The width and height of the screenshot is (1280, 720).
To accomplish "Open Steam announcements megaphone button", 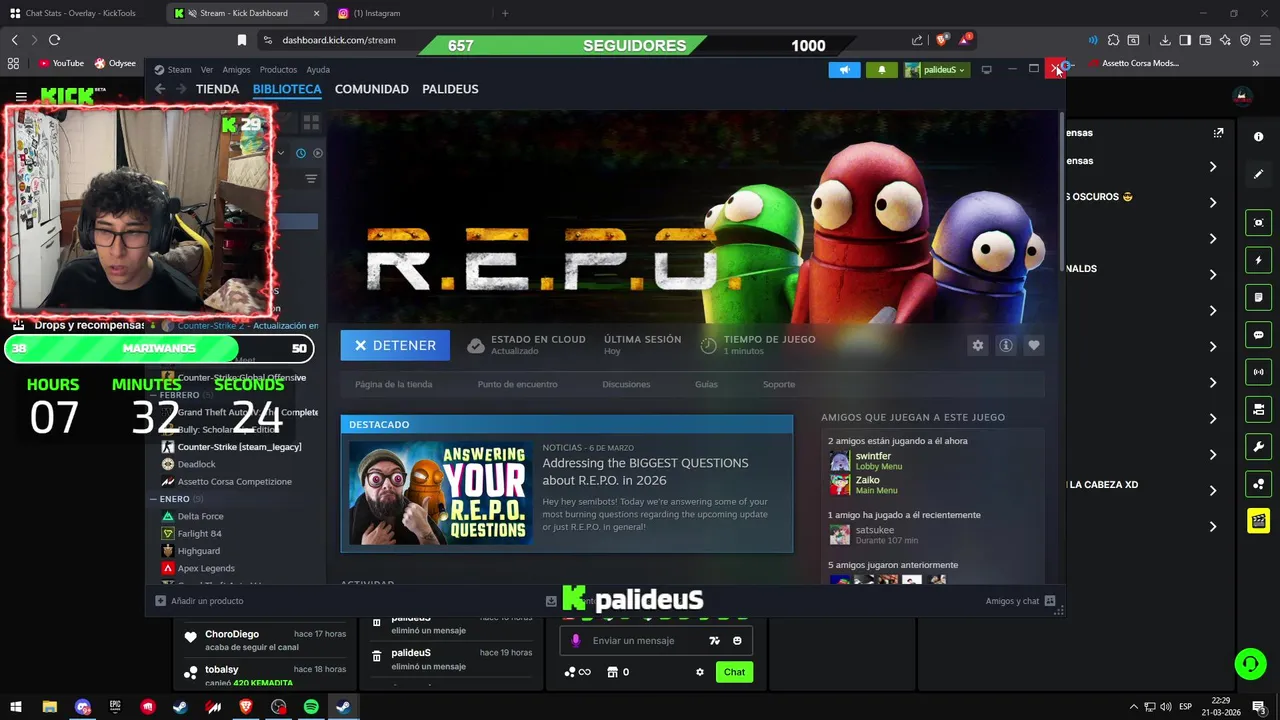I will (844, 70).
